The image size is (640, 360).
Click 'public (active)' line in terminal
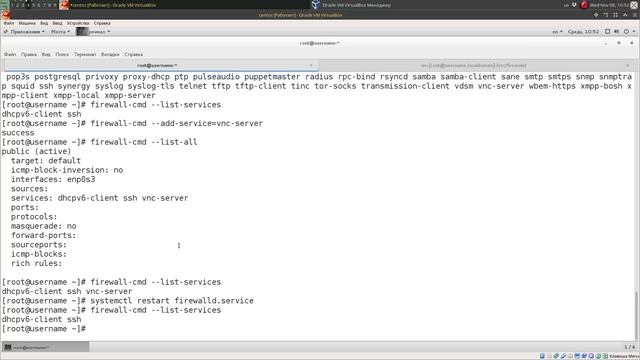pyautogui.click(x=36, y=151)
